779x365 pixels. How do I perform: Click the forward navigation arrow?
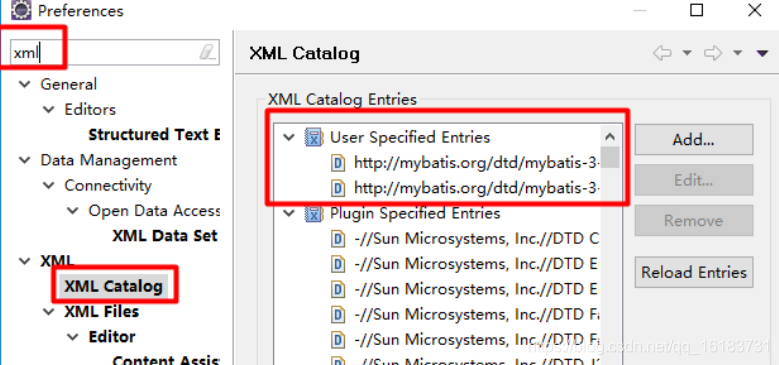point(713,53)
